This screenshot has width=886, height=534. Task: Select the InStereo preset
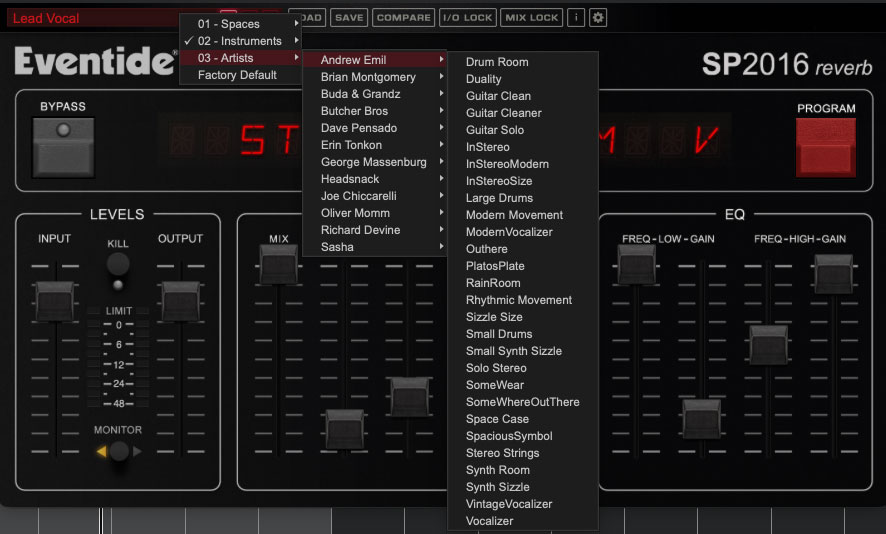[x=523, y=147]
